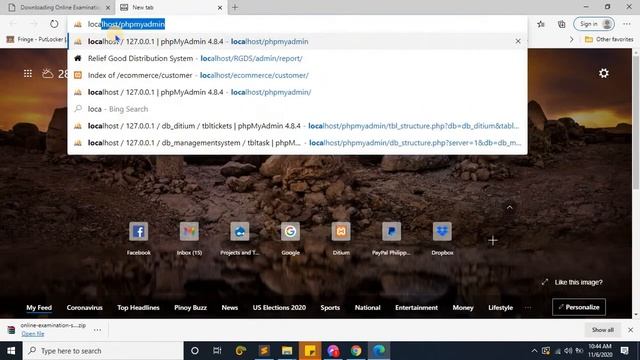640x360 pixels.
Task: Open Cortana circle icon on taskbar
Action: [195, 351]
